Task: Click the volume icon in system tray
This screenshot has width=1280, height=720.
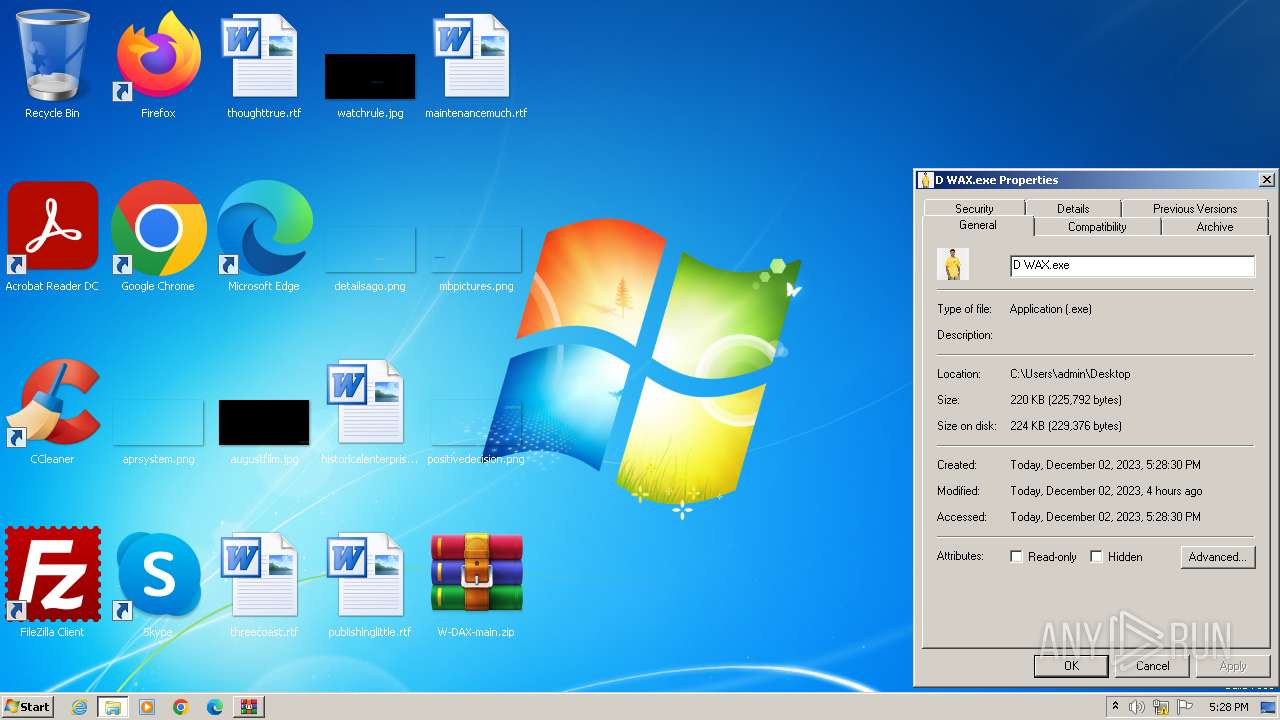Action: click(1137, 707)
